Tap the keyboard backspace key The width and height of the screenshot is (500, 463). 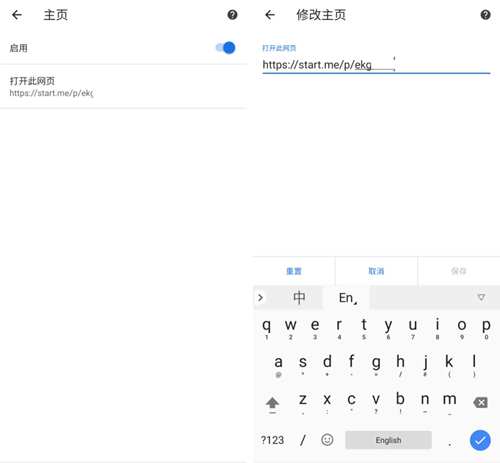(480, 402)
